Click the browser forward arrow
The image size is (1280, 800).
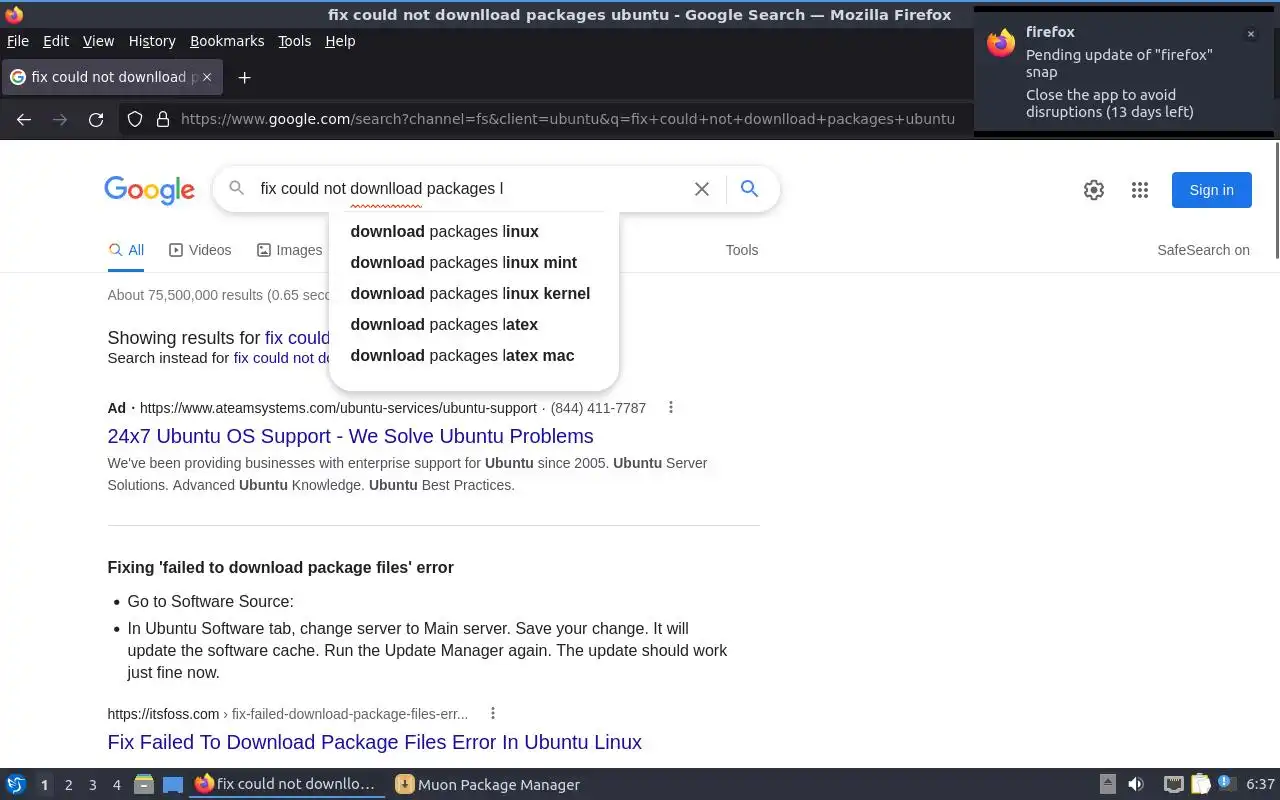[x=60, y=119]
